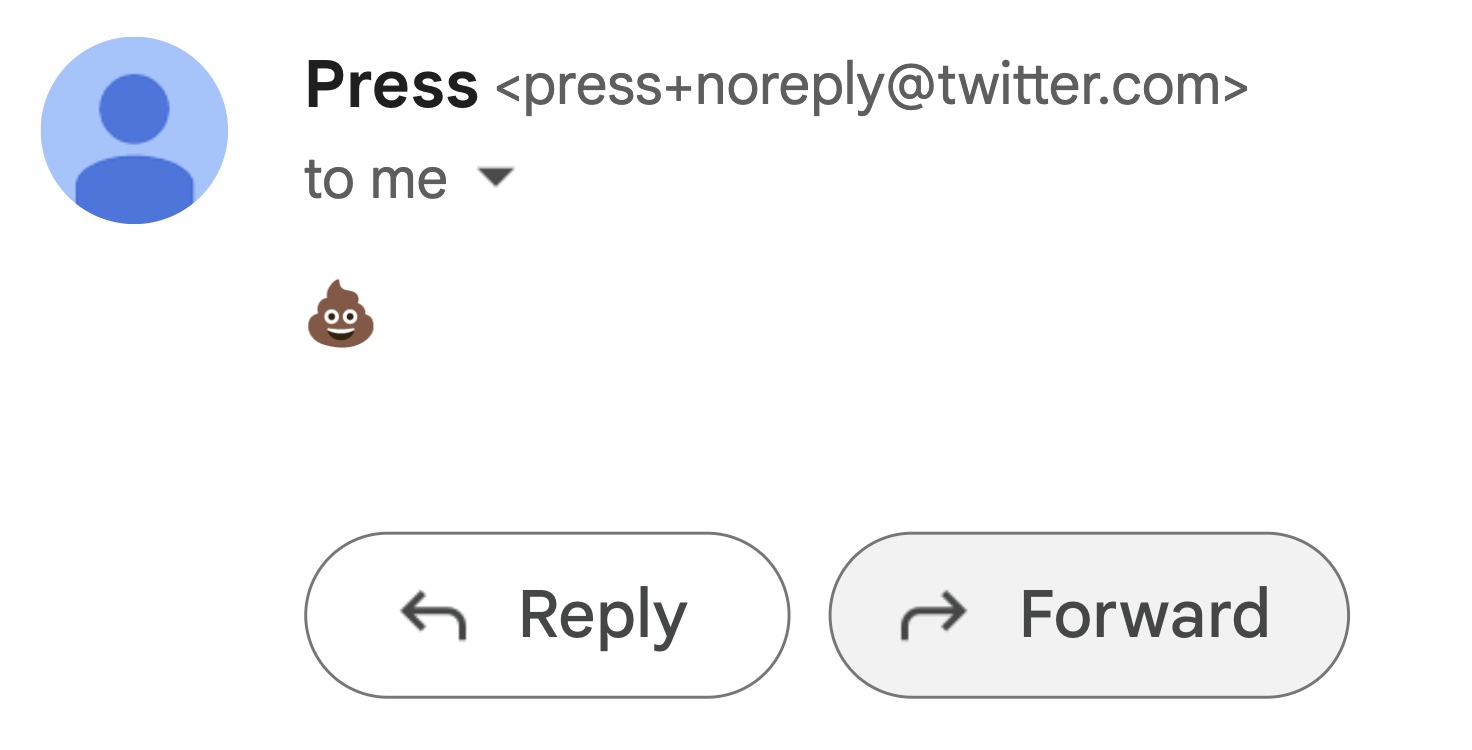Click the 'Reply' label text
Viewport: 1472px width, 750px height.
pyautogui.click(x=603, y=617)
